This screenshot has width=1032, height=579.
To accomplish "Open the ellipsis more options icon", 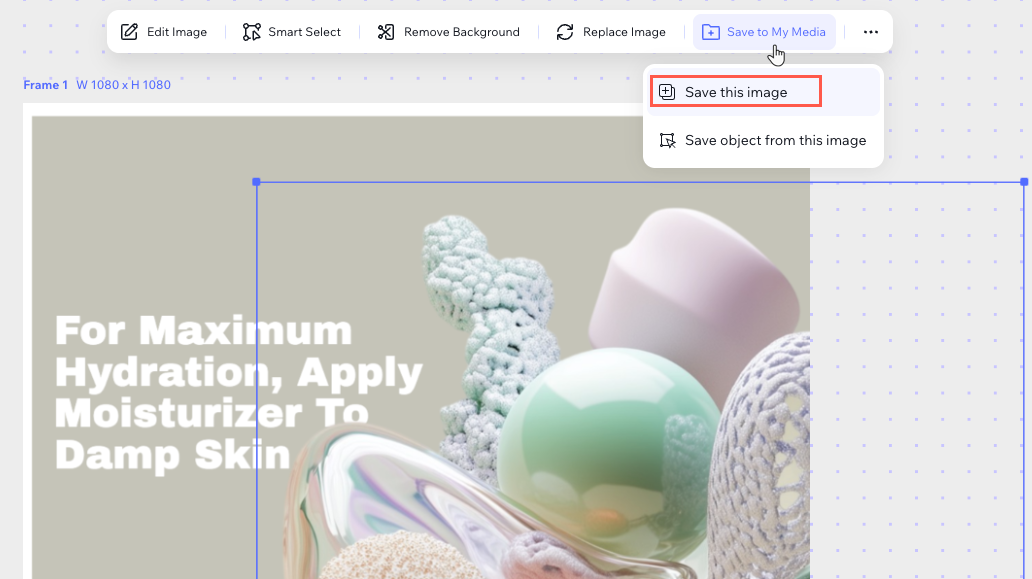I will [870, 31].
